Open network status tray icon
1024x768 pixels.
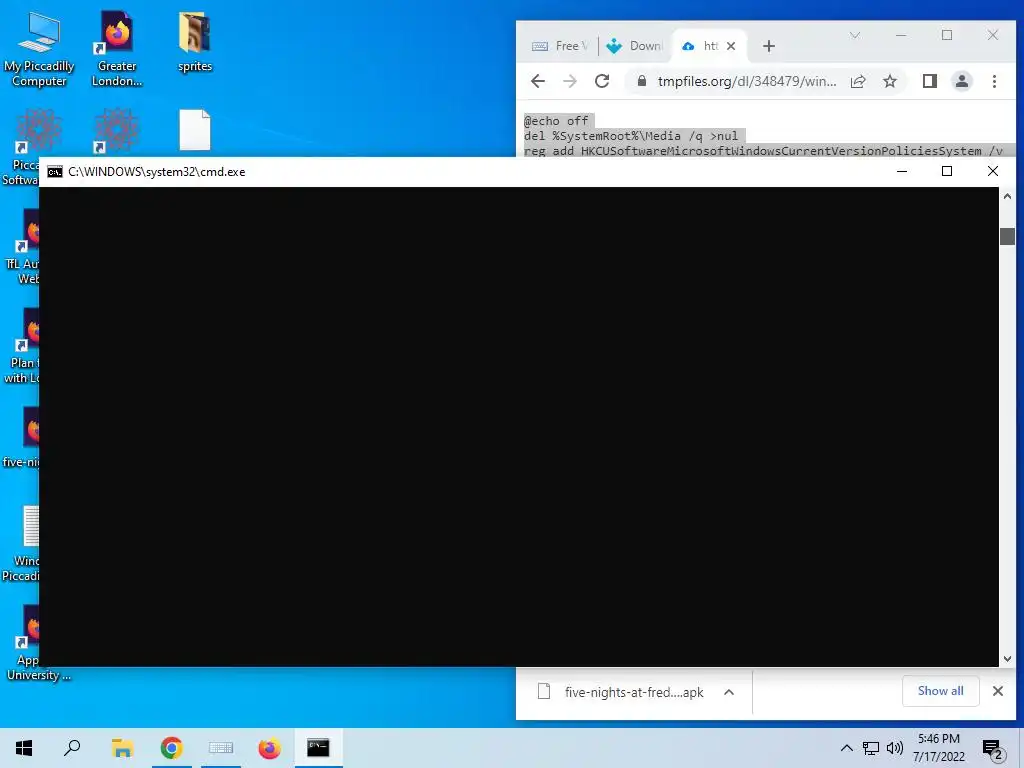871,748
